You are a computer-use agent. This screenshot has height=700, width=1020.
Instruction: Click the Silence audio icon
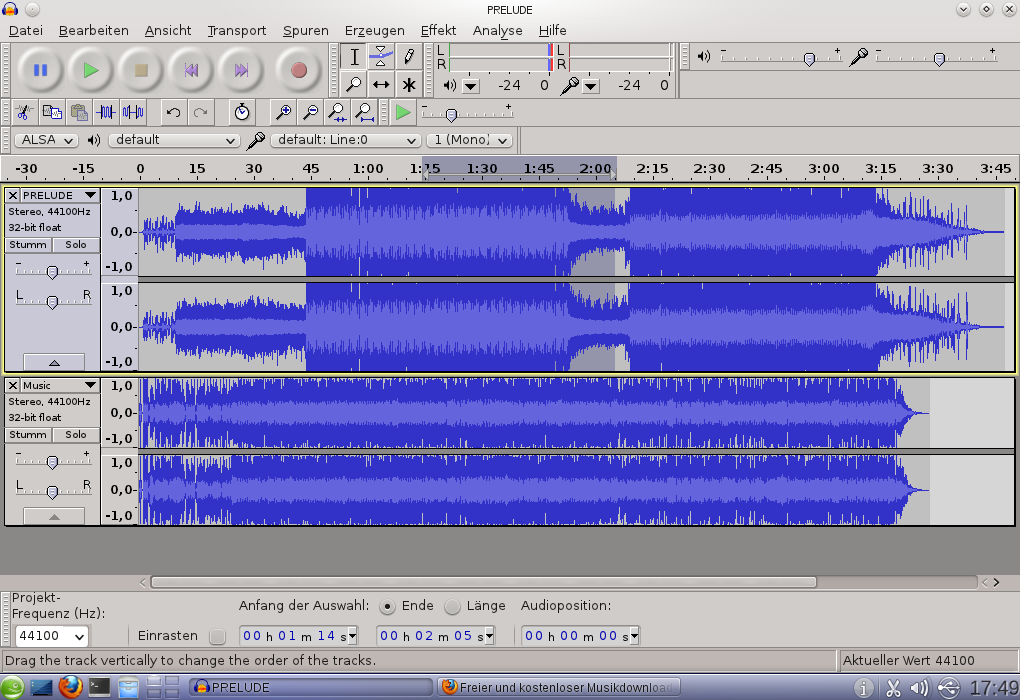coord(133,113)
